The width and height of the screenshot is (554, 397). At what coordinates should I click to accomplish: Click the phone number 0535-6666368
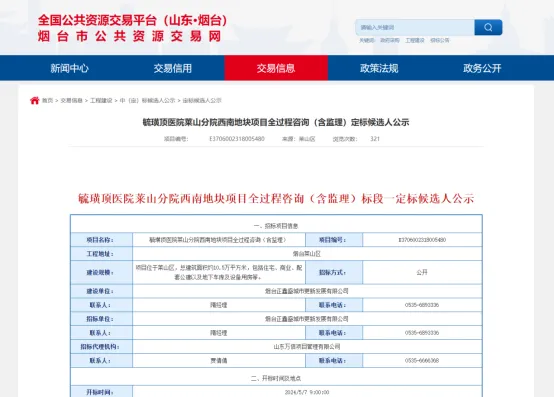422,361
